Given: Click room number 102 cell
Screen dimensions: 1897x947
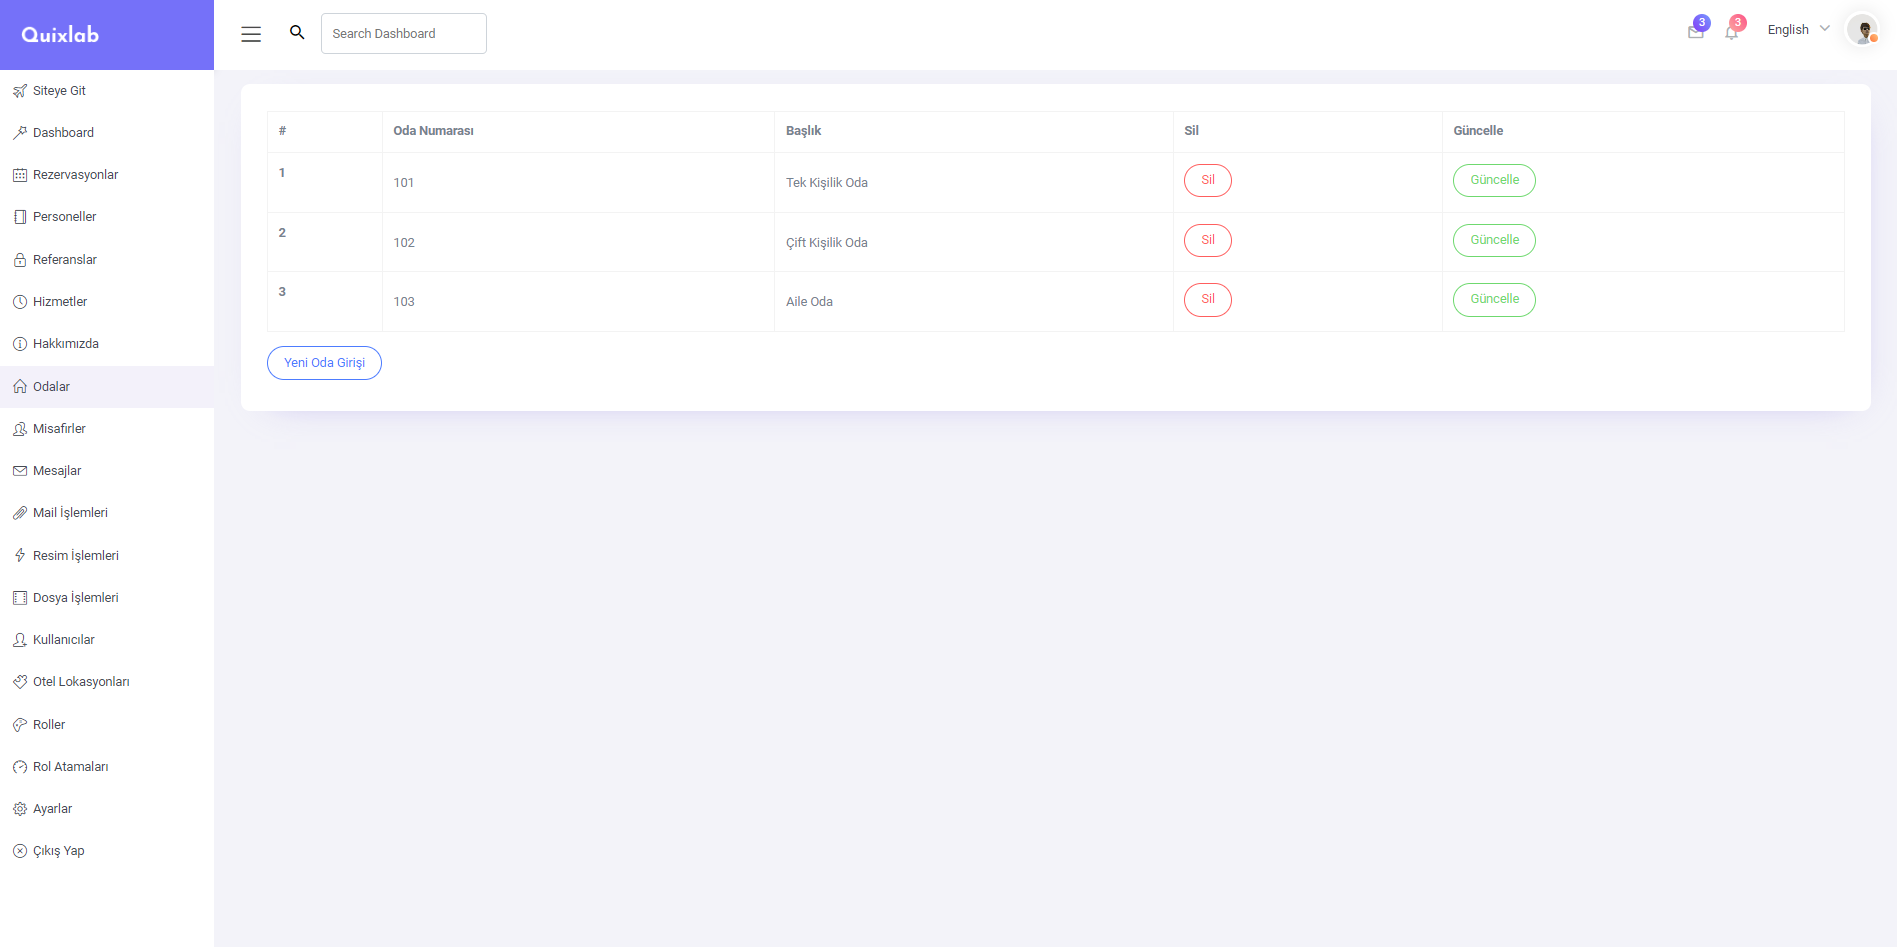Looking at the screenshot, I should point(578,242).
